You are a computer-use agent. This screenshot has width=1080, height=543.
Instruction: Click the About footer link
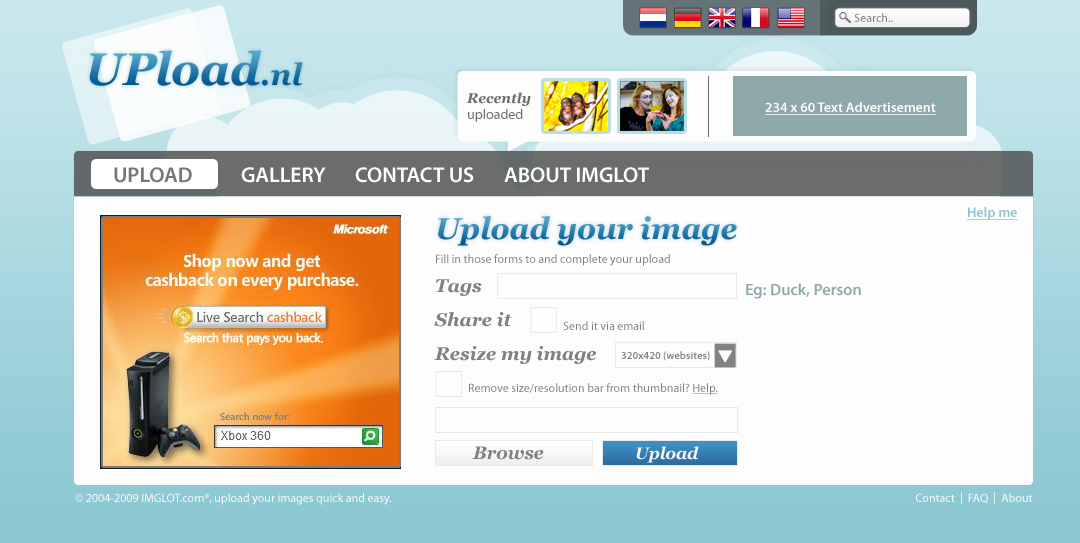point(1017,498)
